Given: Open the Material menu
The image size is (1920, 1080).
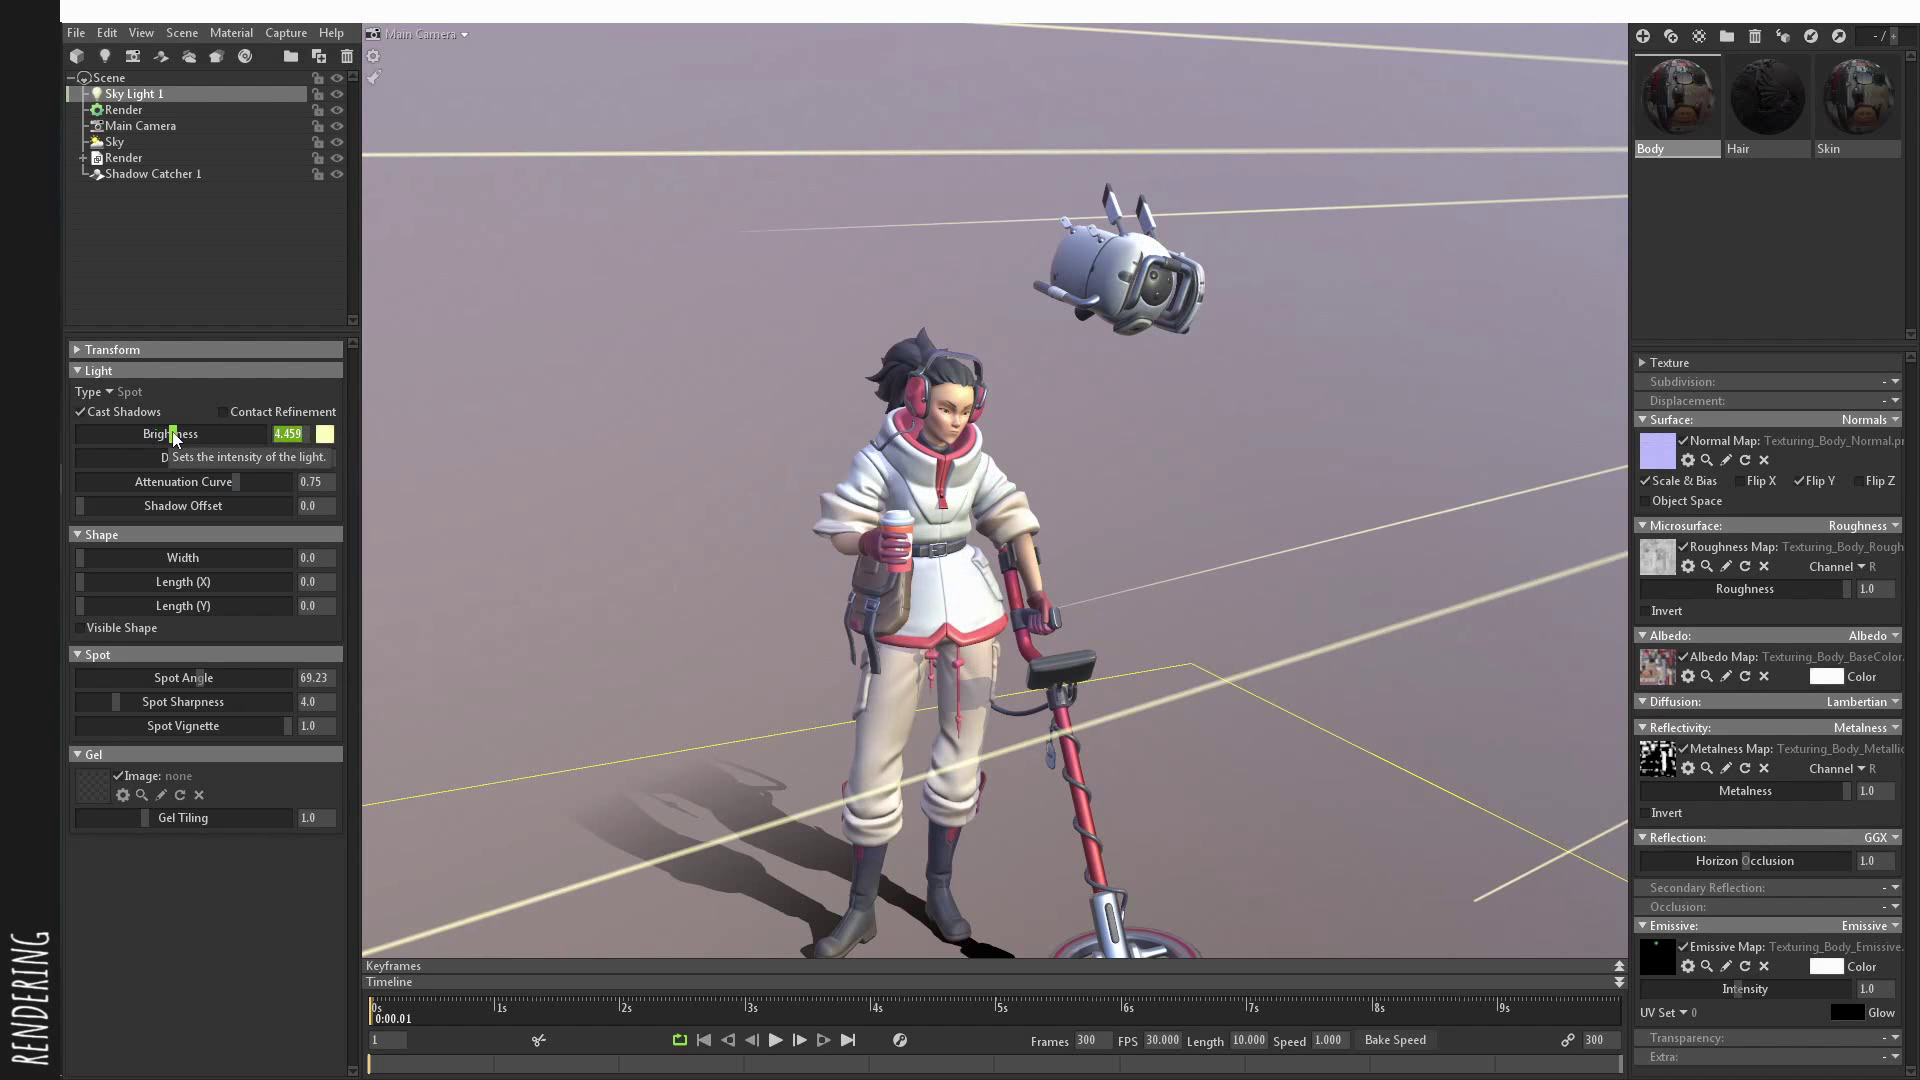Looking at the screenshot, I should pyautogui.click(x=231, y=33).
